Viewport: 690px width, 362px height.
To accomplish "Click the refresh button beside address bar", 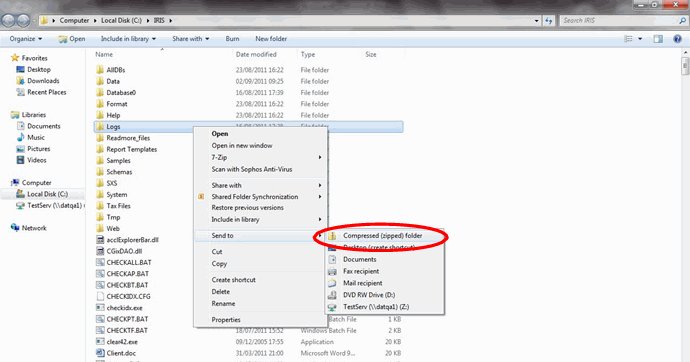I will [x=548, y=20].
